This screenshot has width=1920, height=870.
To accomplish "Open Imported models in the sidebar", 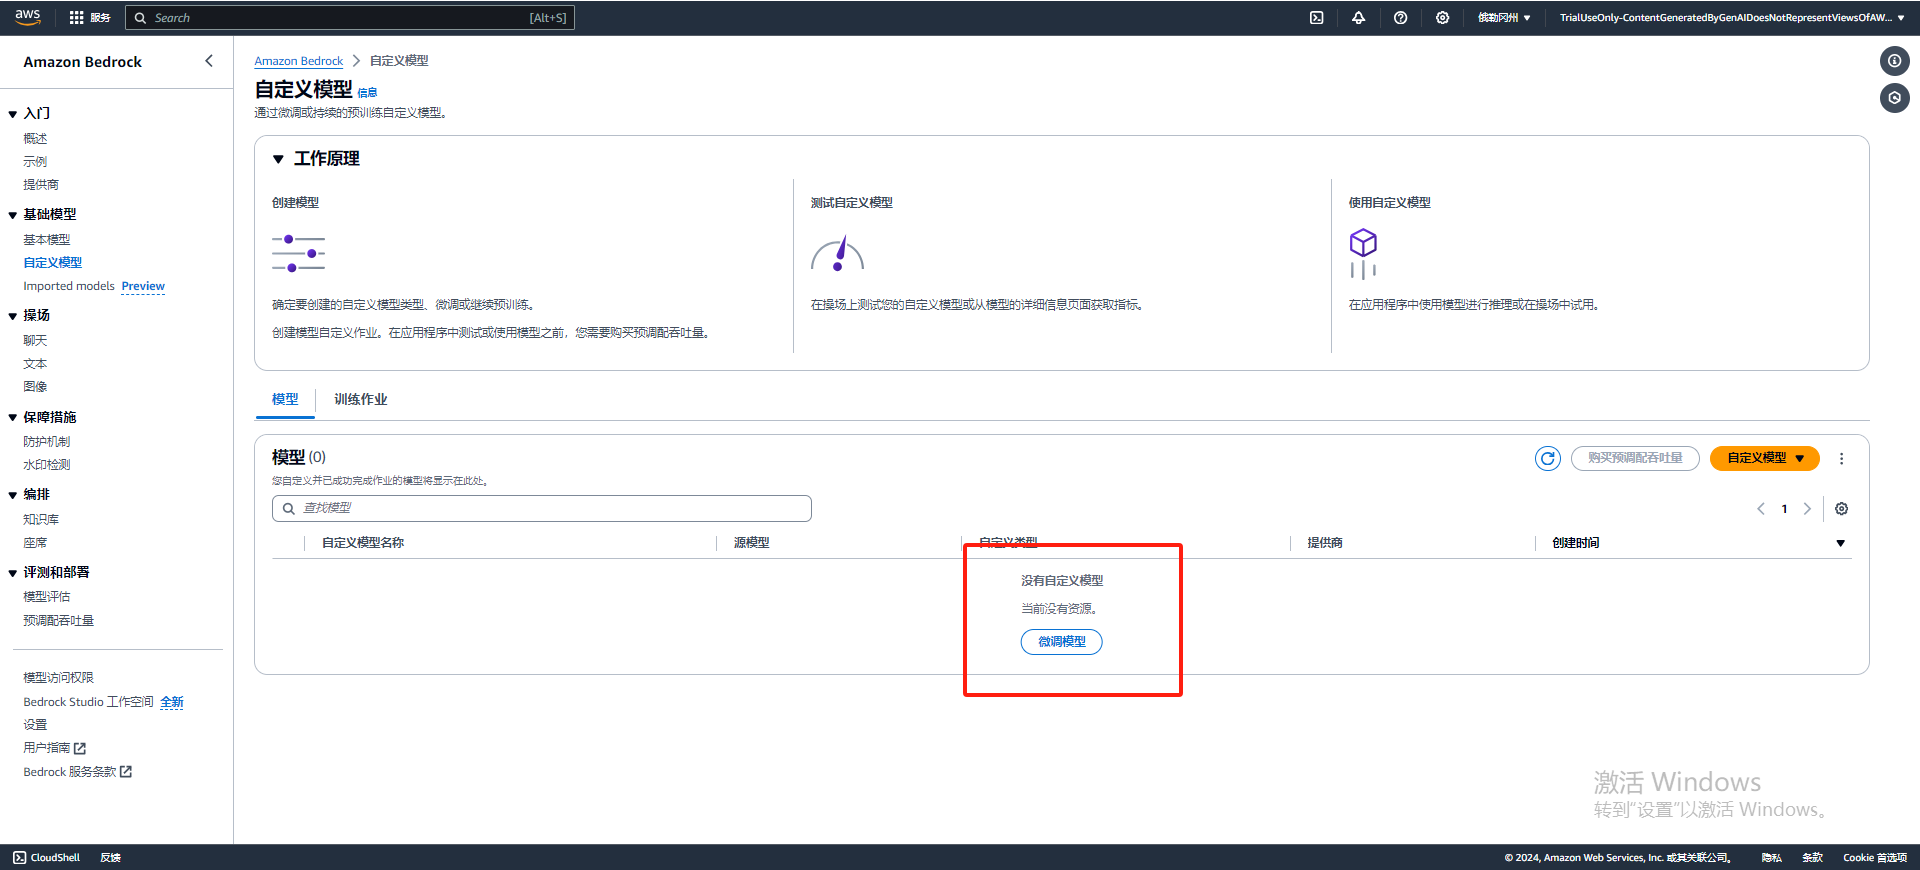I will (x=69, y=286).
